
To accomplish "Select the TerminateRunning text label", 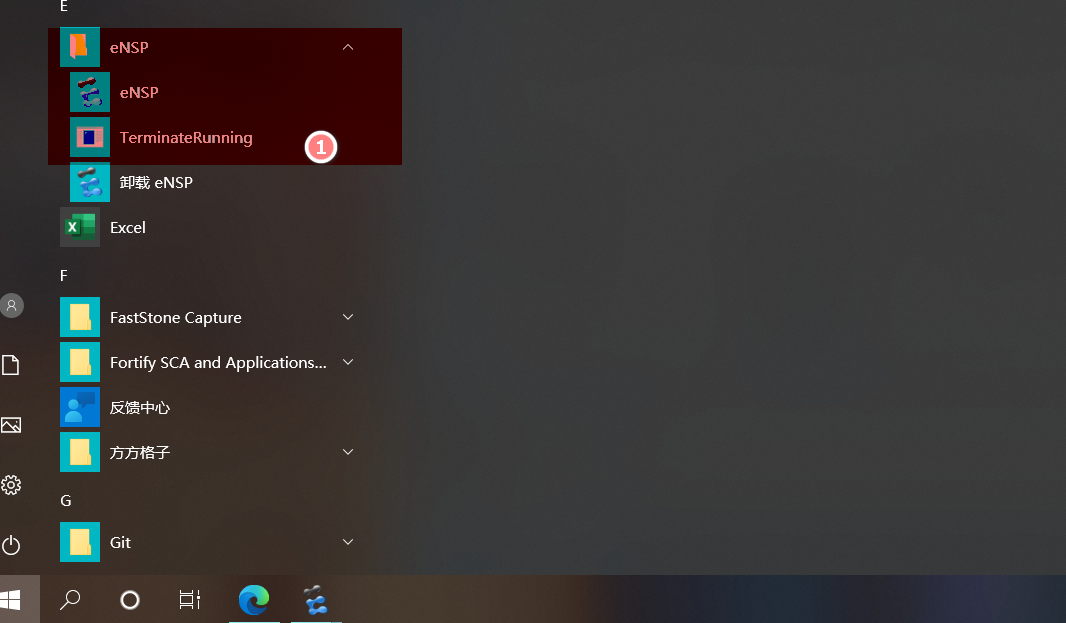I will 186,137.
